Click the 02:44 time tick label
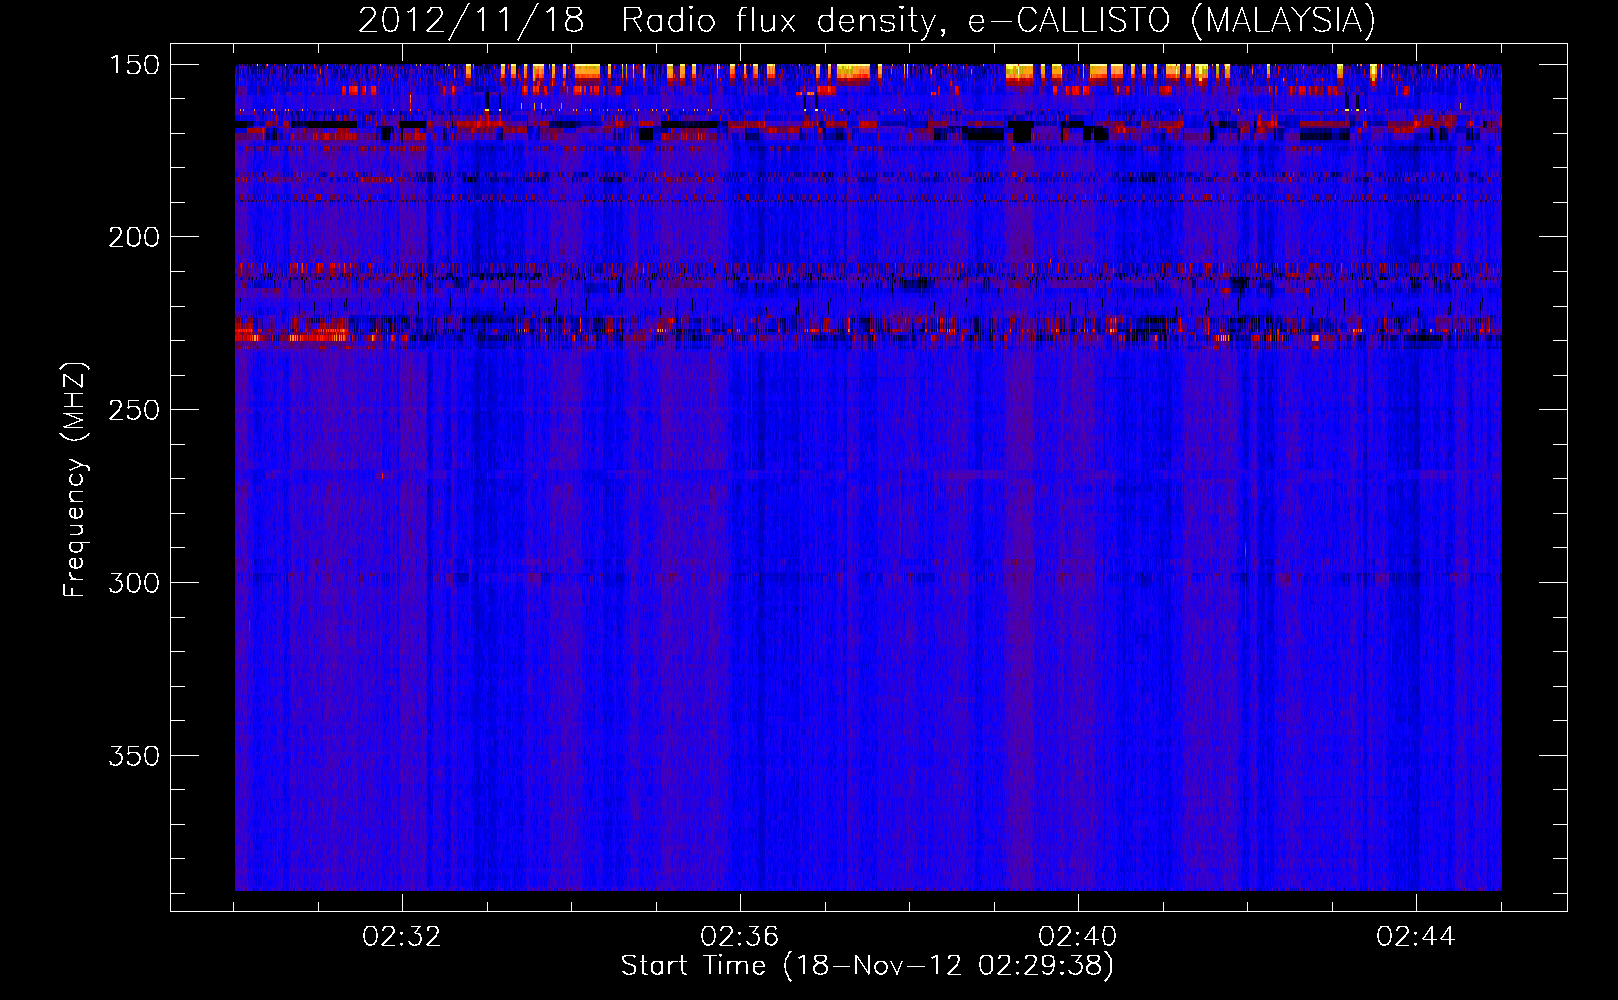The height and width of the screenshot is (1000, 1618). 1416,937
